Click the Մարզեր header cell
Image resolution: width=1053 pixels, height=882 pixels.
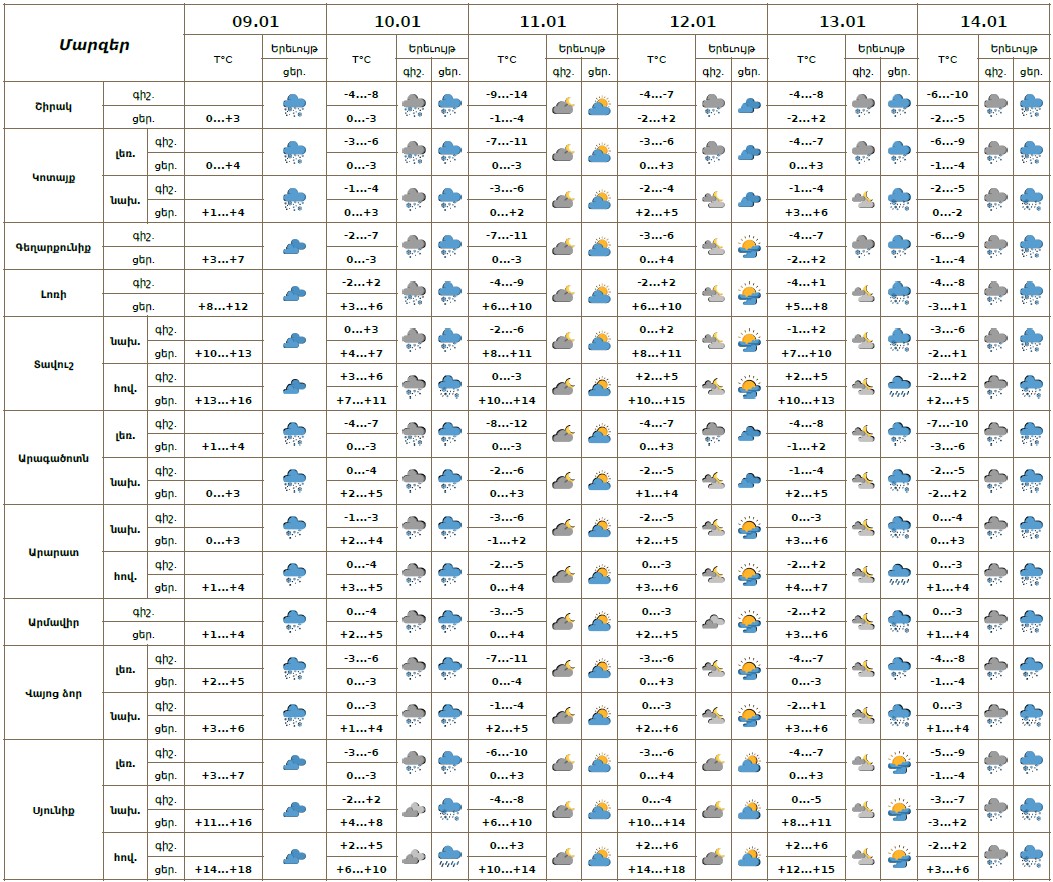coord(94,44)
